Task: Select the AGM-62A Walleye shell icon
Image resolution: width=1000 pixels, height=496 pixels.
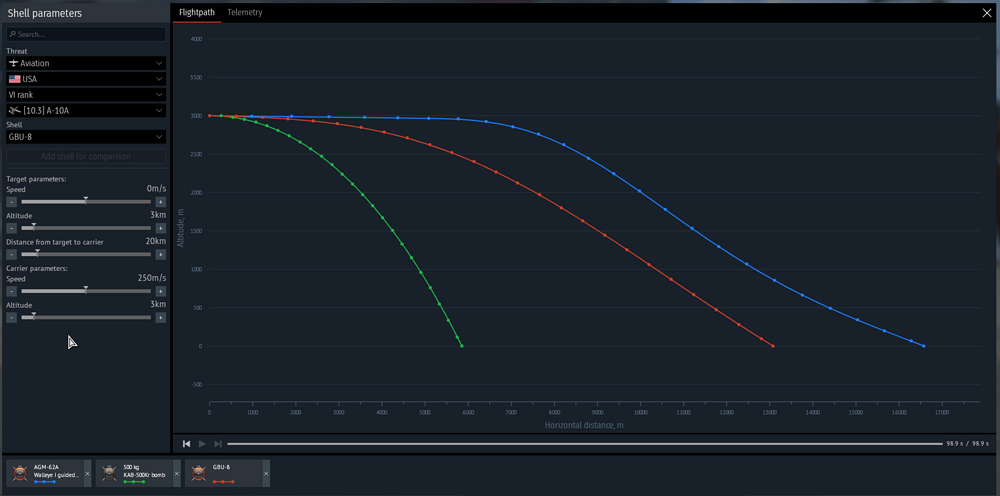Action: 20,472
